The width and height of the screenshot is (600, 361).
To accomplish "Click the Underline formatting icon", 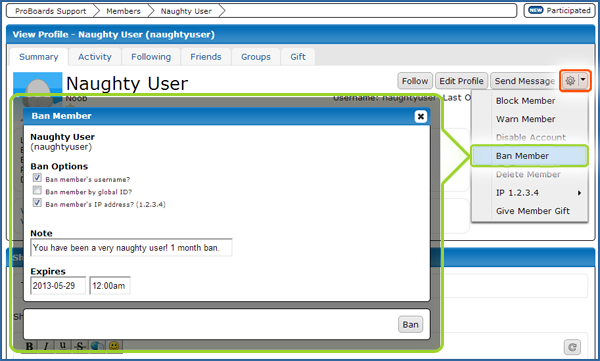I will (63, 346).
